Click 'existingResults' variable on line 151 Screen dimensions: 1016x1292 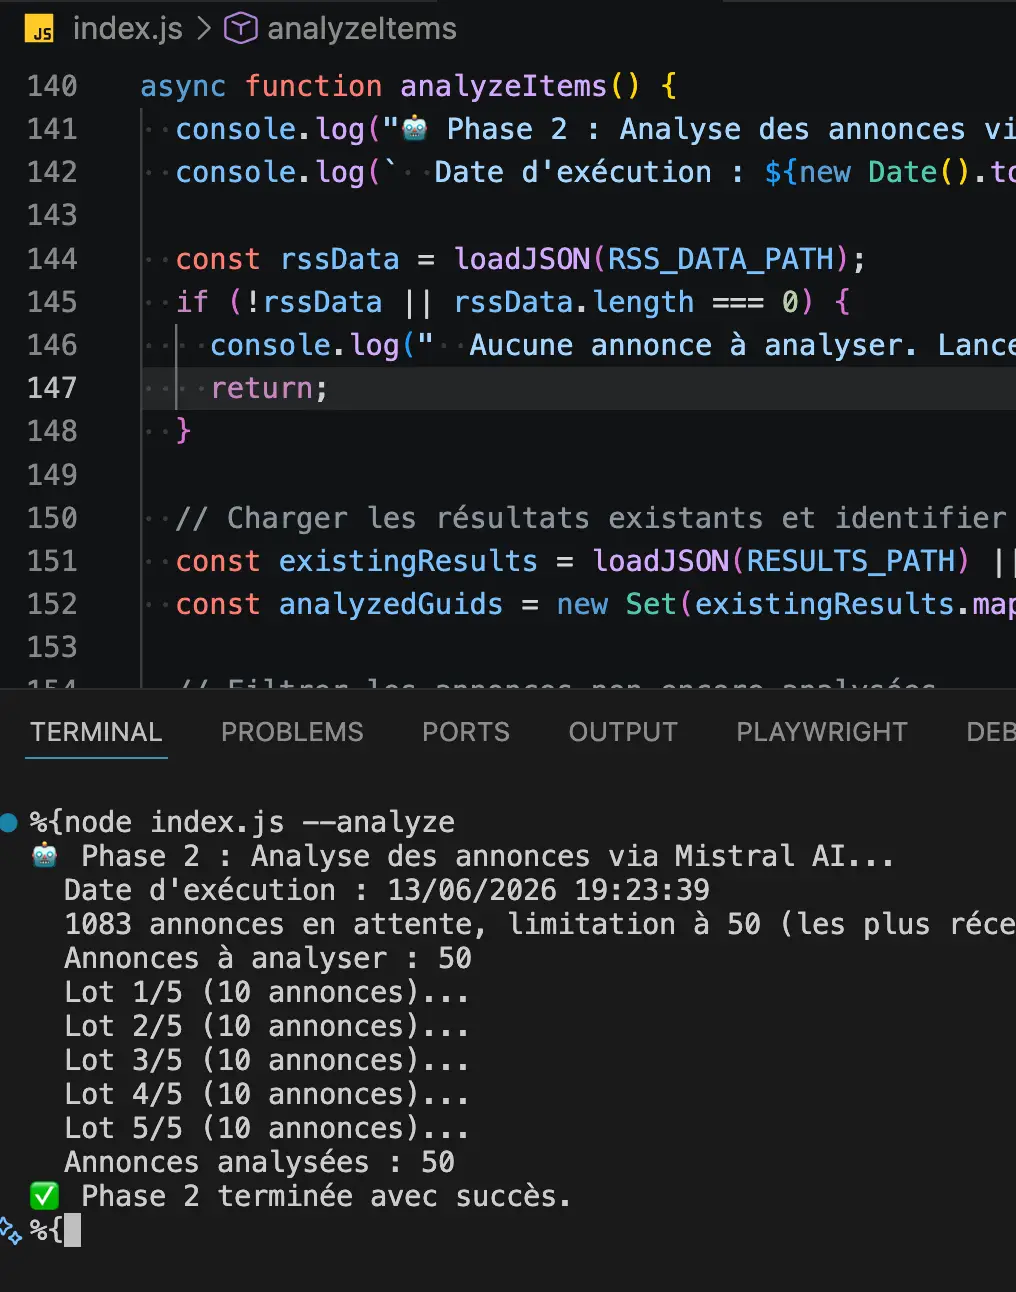pyautogui.click(x=408, y=561)
